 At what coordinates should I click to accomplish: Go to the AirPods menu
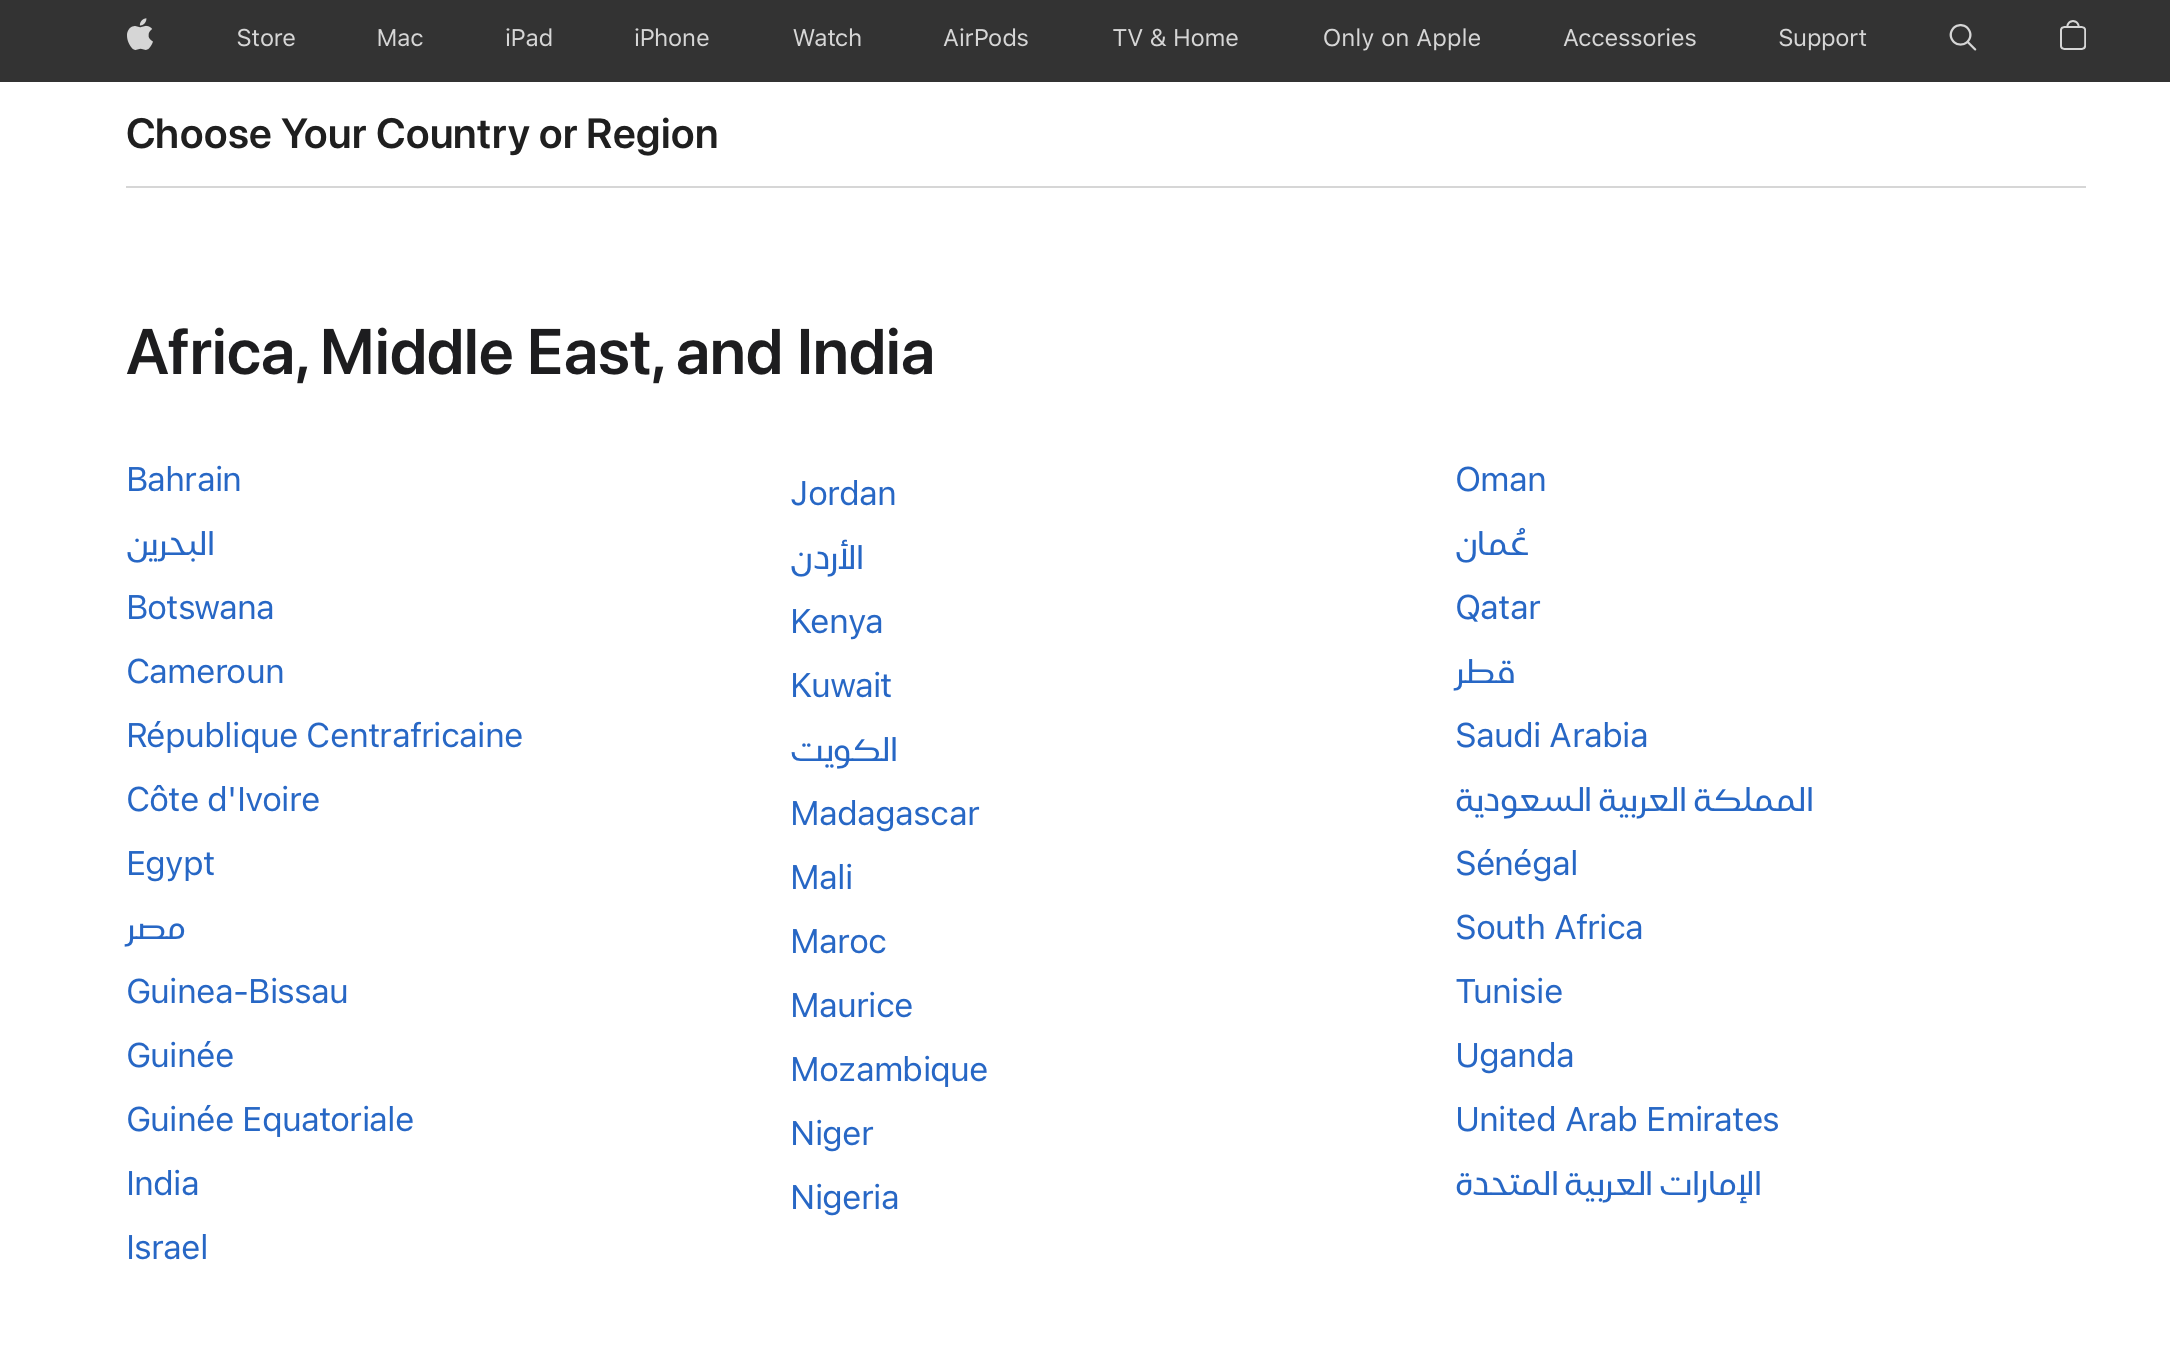pos(985,38)
